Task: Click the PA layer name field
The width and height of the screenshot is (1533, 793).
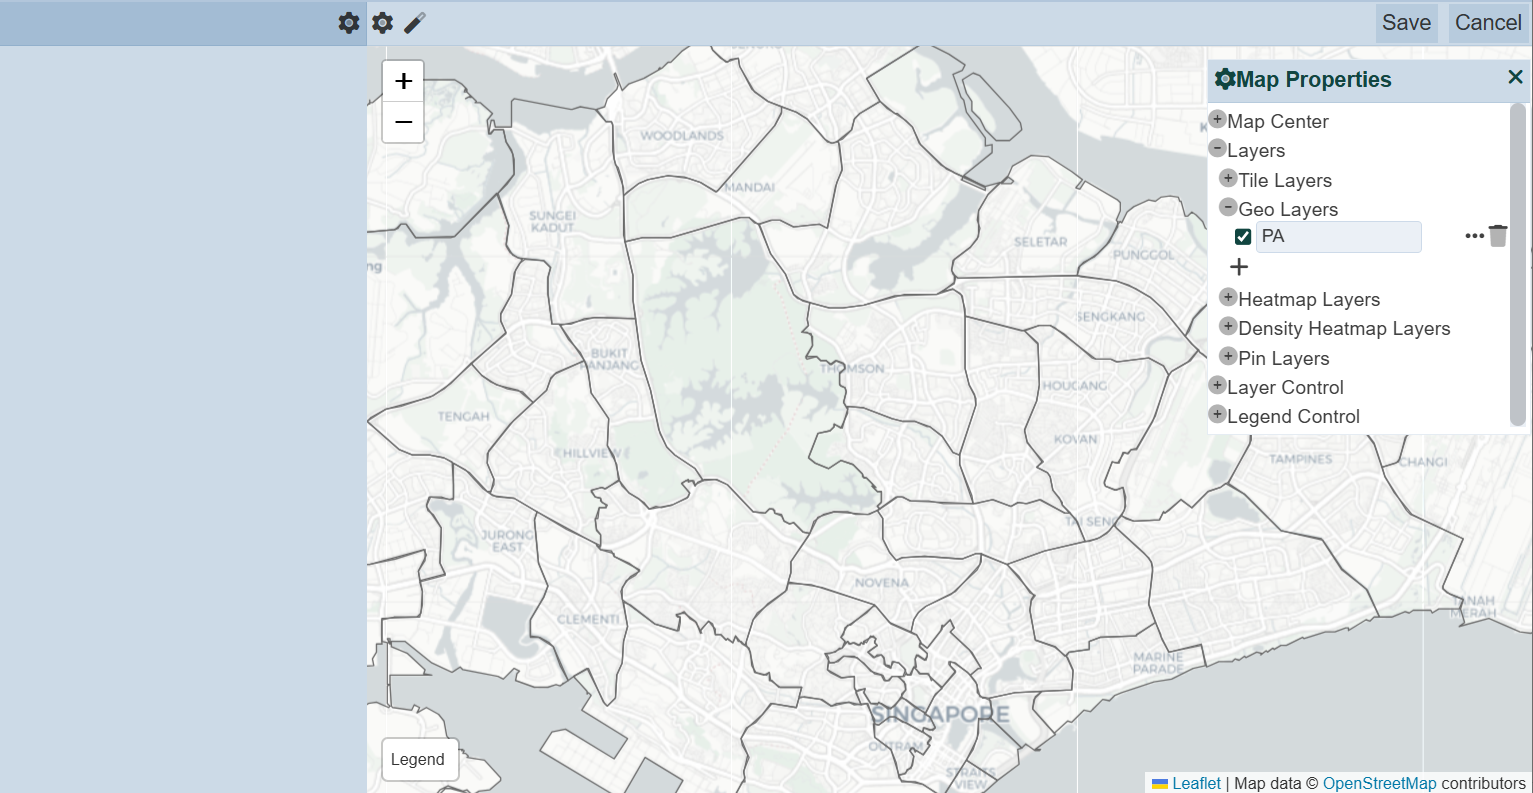Action: 1338,237
